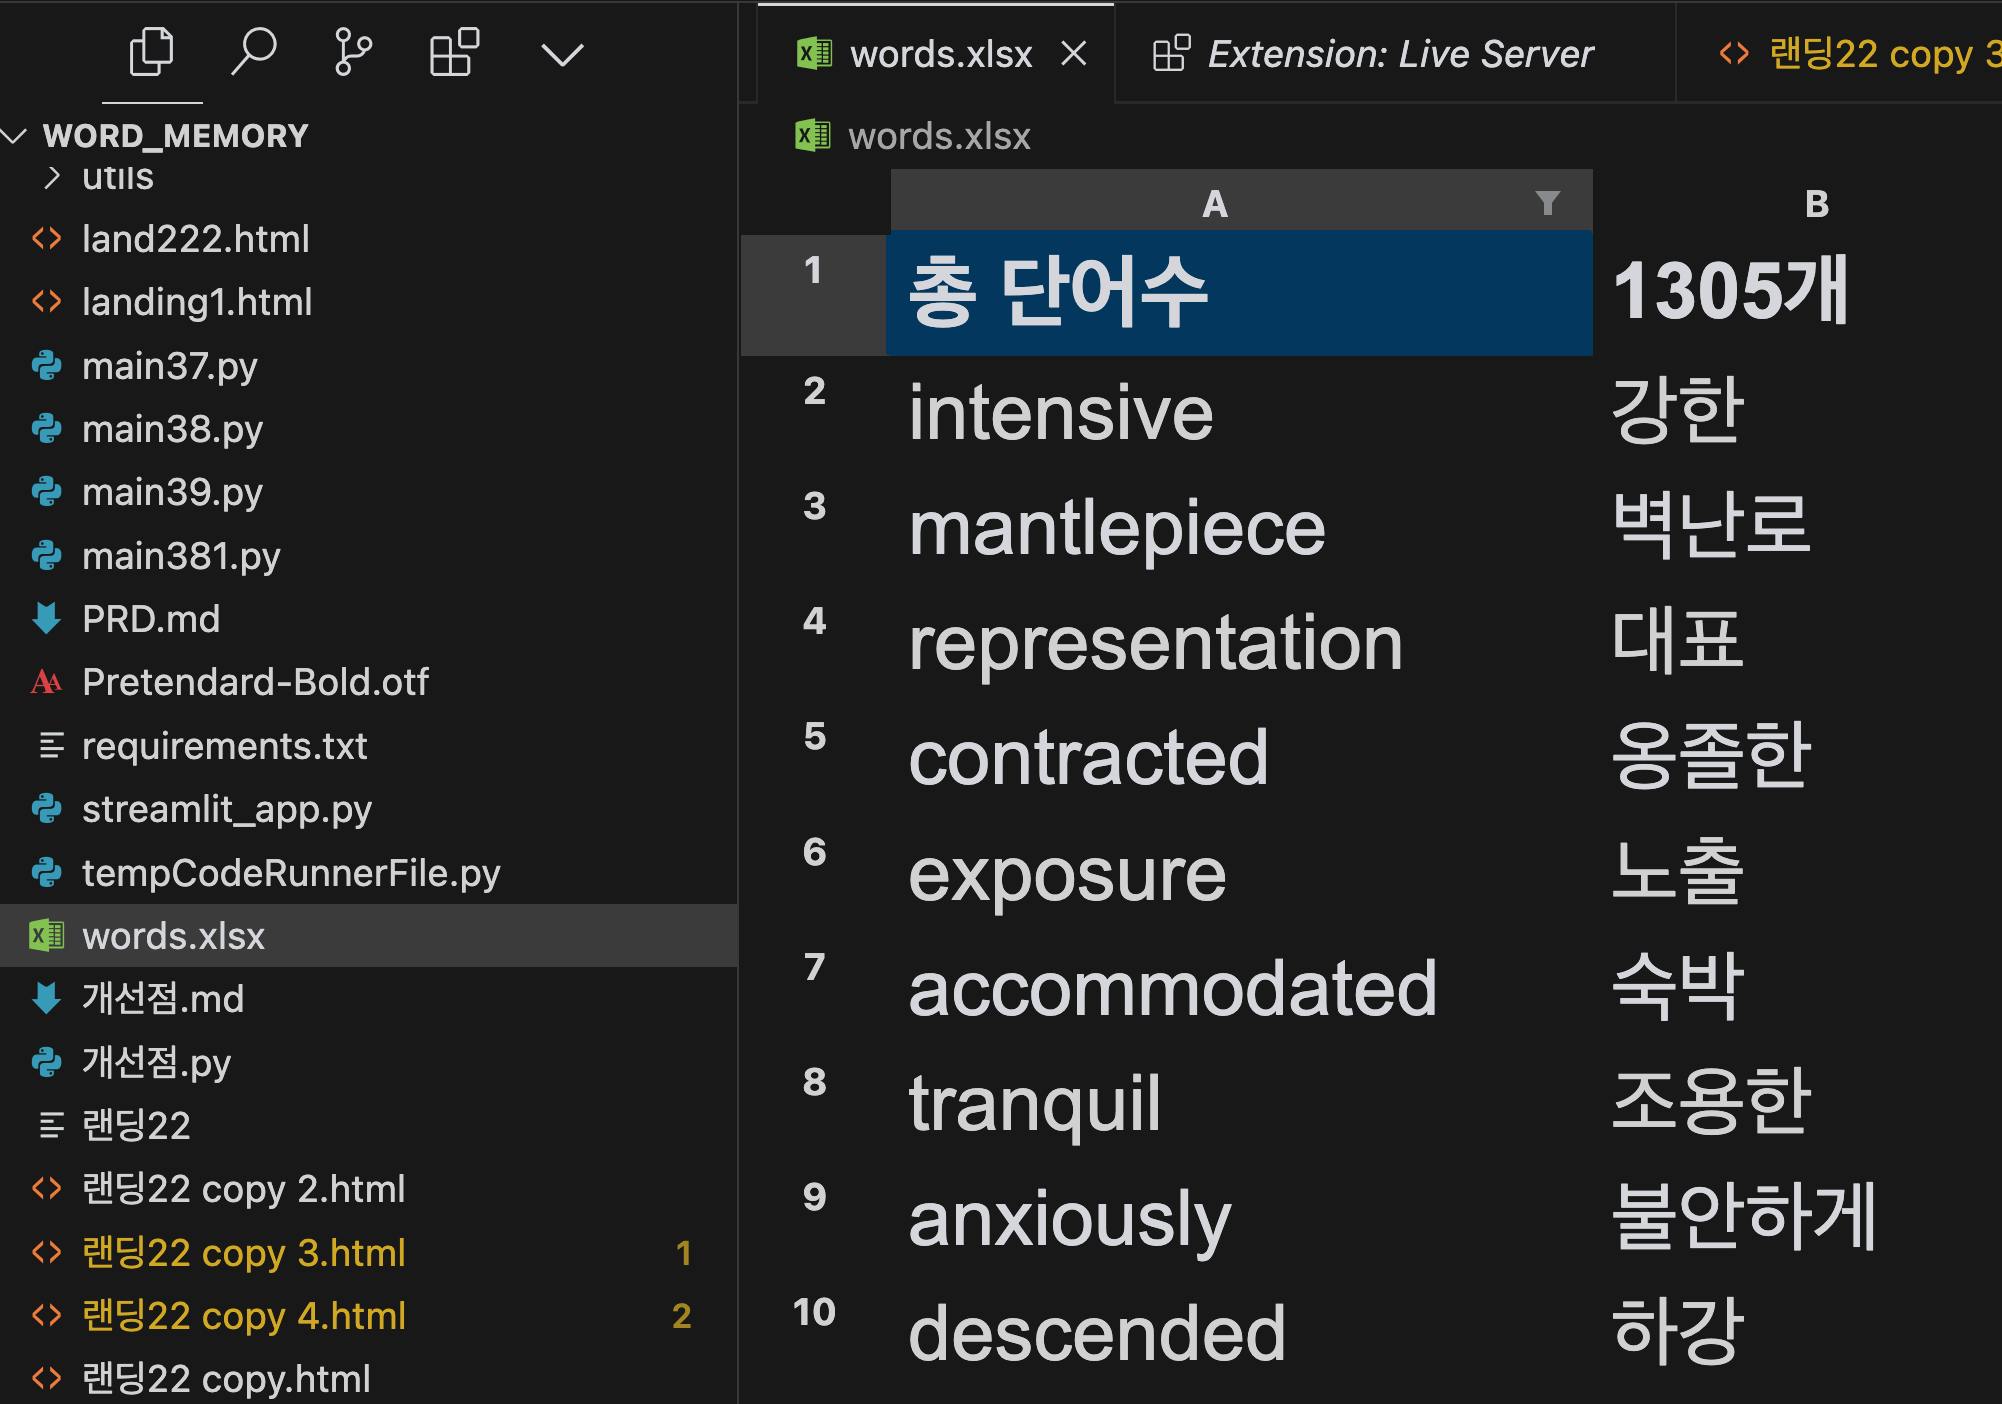Open the Search view icon

pyautogui.click(x=253, y=52)
